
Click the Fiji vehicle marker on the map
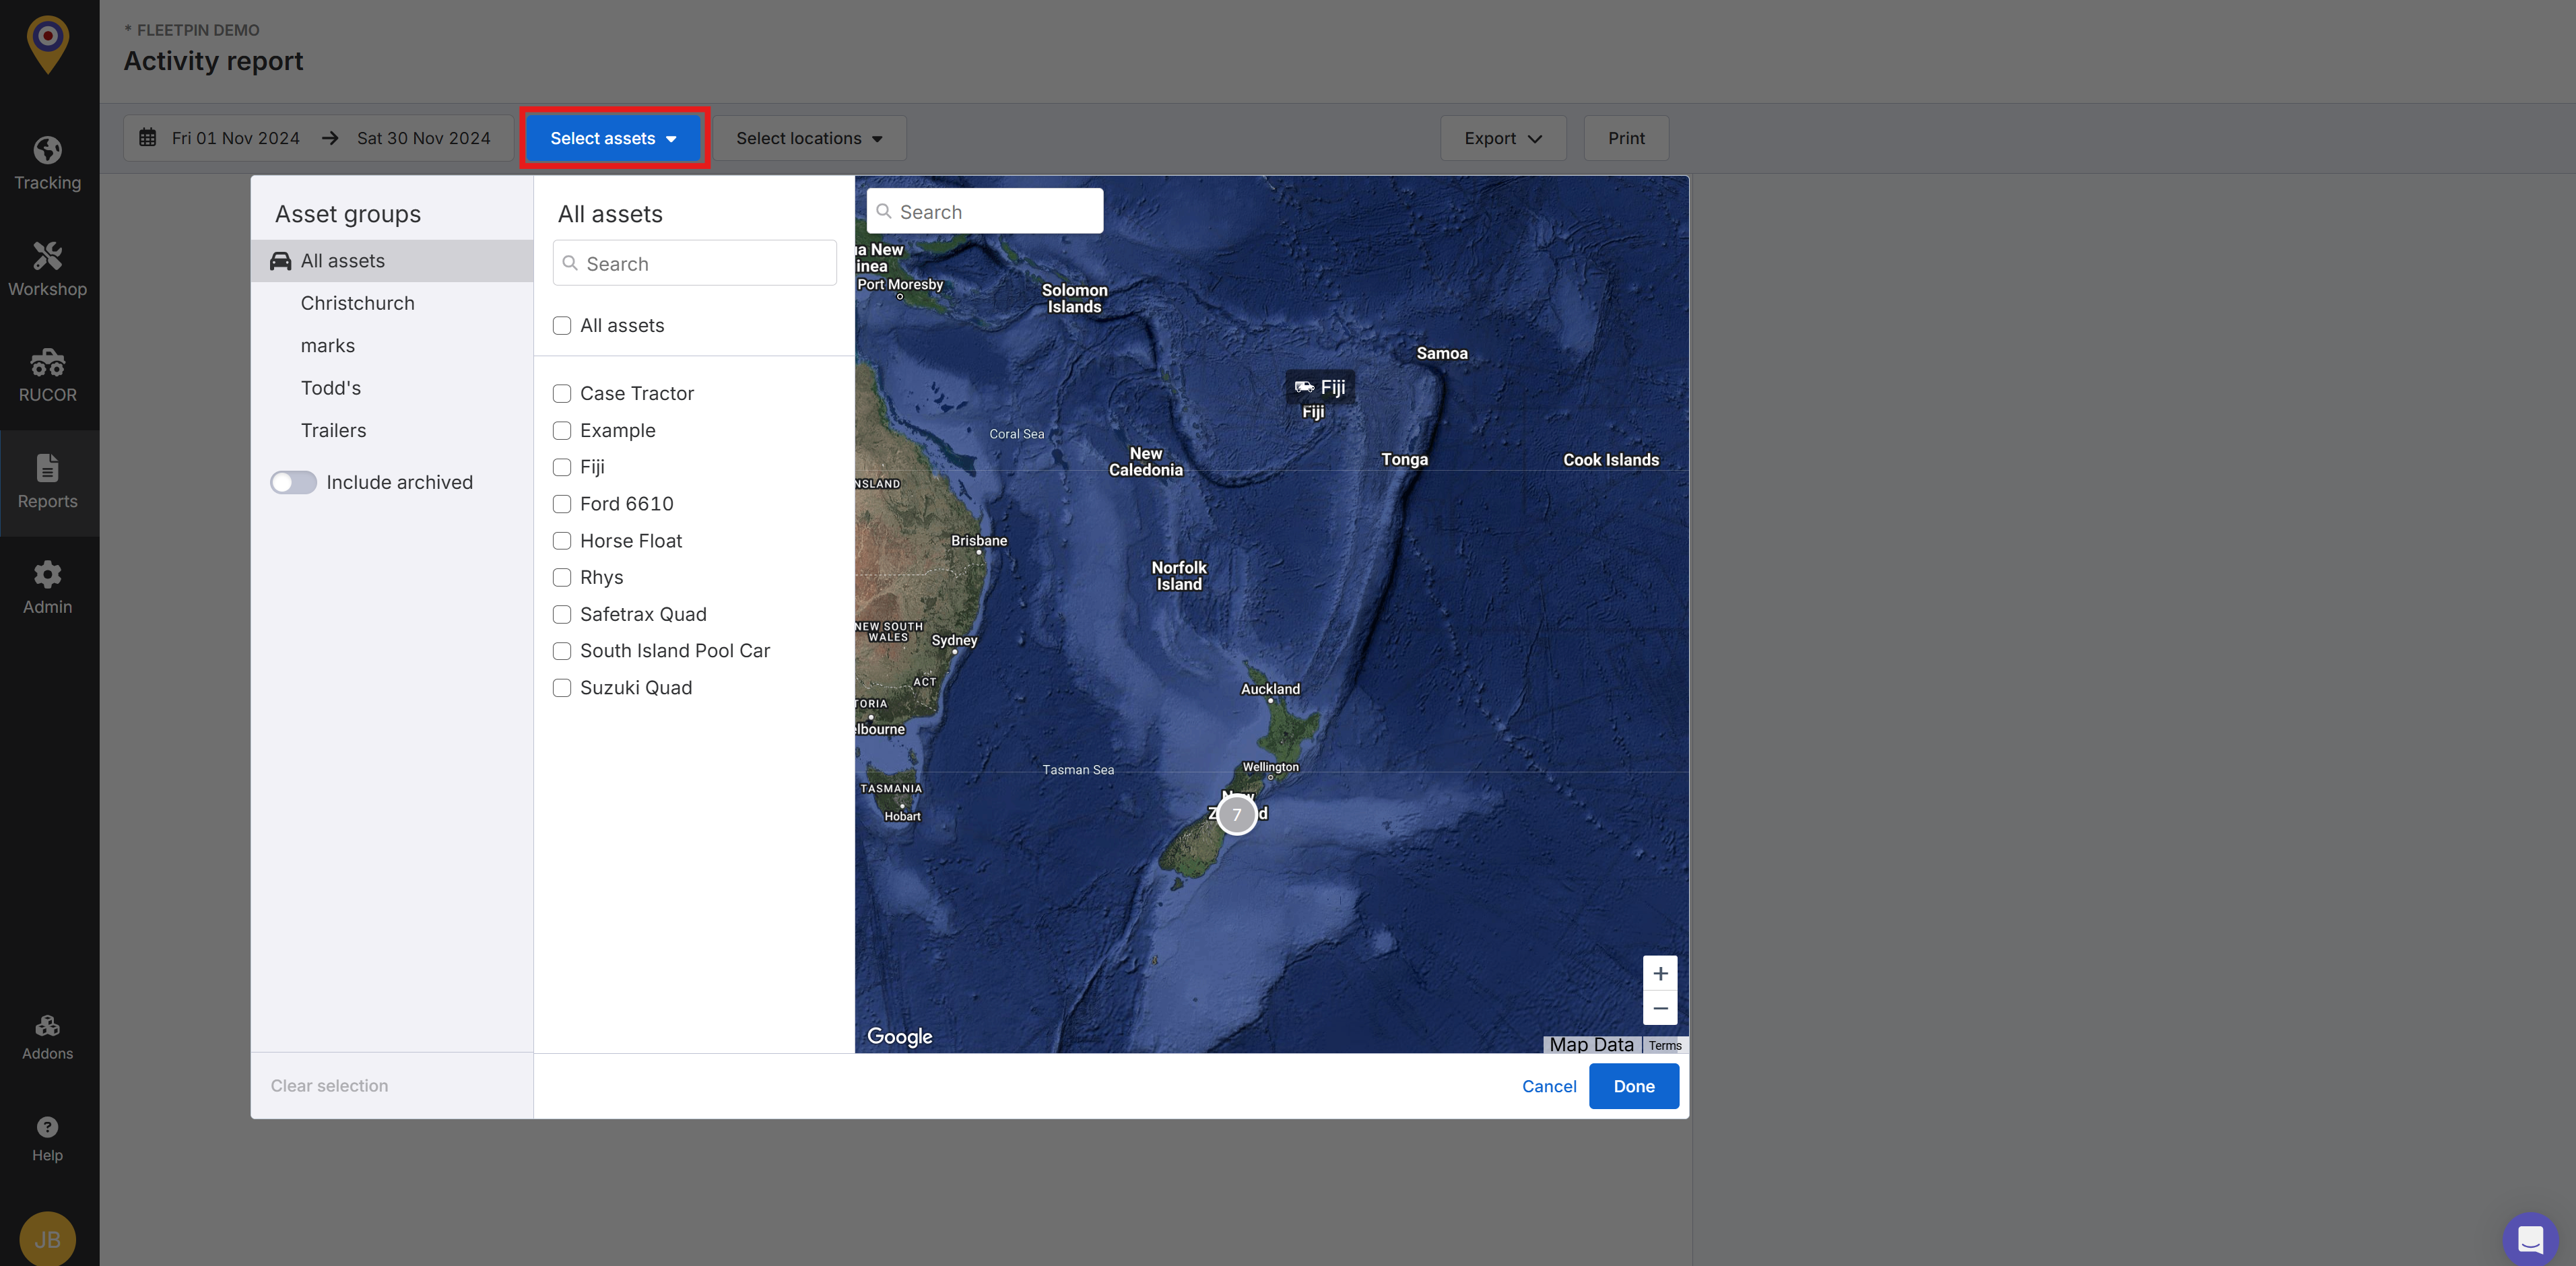pos(1320,387)
